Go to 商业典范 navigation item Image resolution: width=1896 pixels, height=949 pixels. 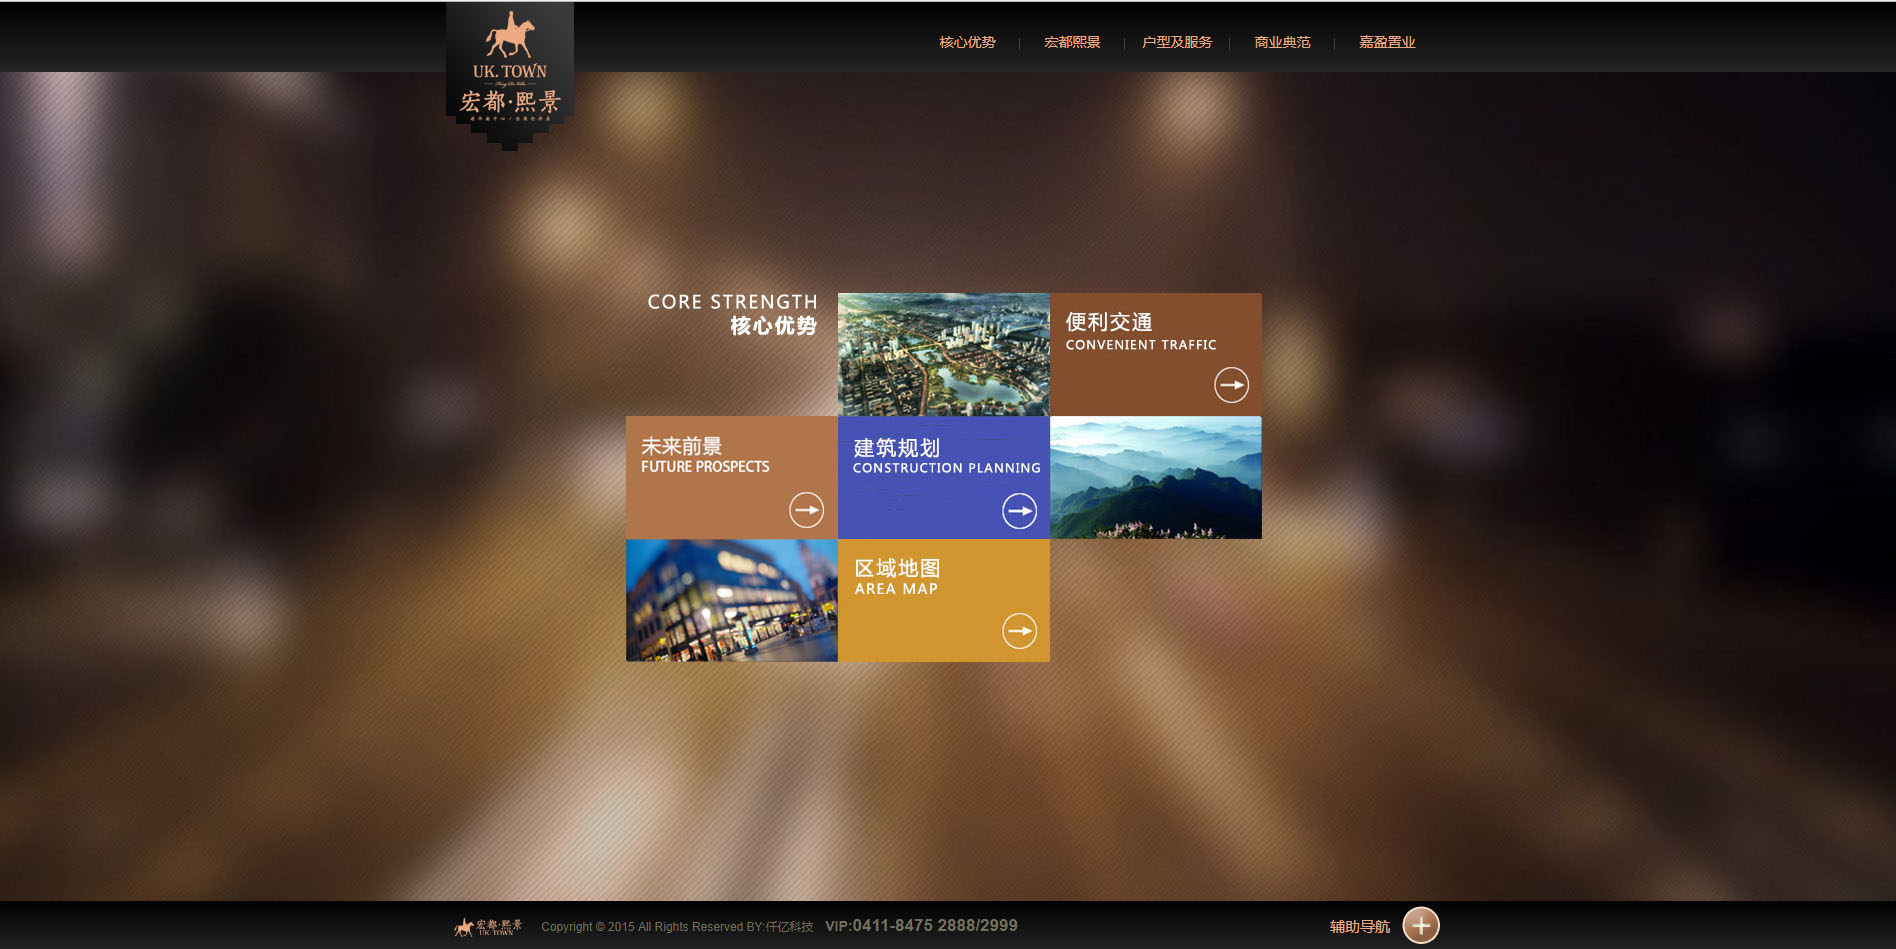1282,42
